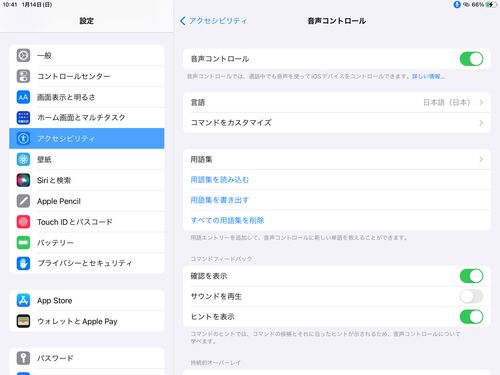The height and width of the screenshot is (375, 500).
Task: Open the ウォレットとApple Pay icon
Action: (x=23, y=321)
